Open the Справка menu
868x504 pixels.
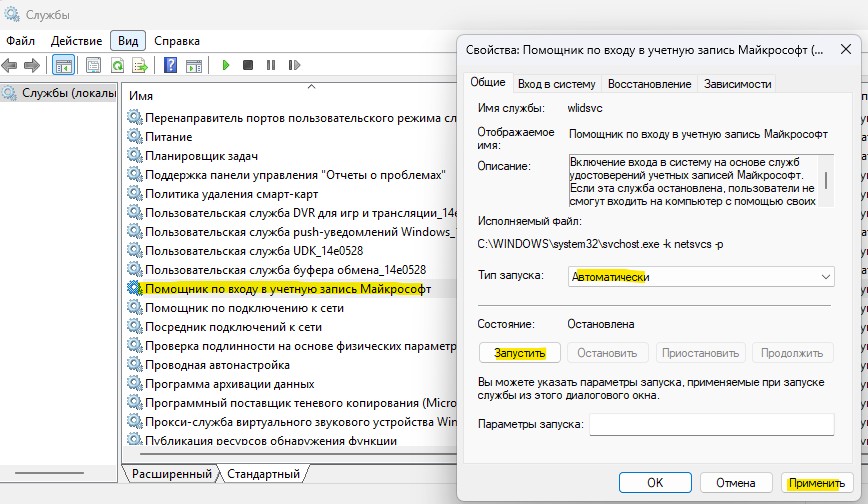point(177,41)
